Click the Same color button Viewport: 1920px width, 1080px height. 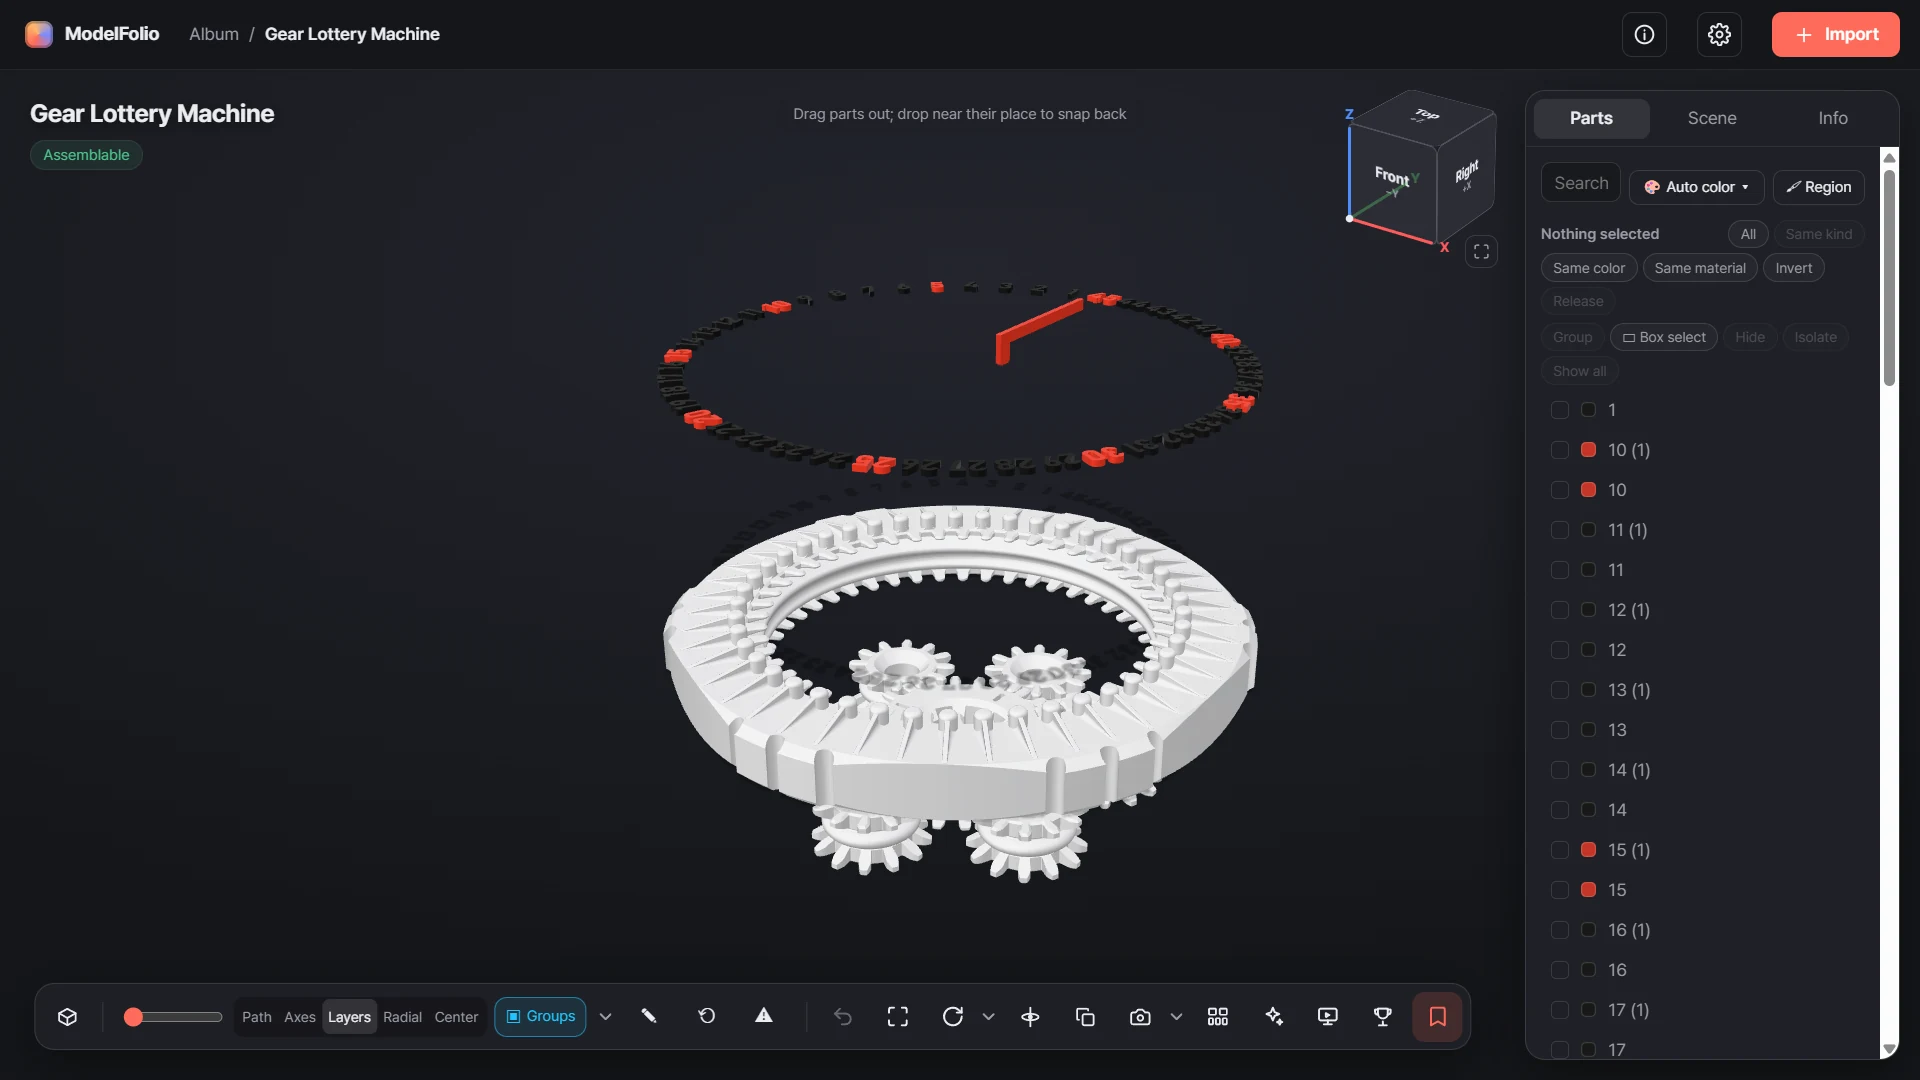coord(1589,268)
